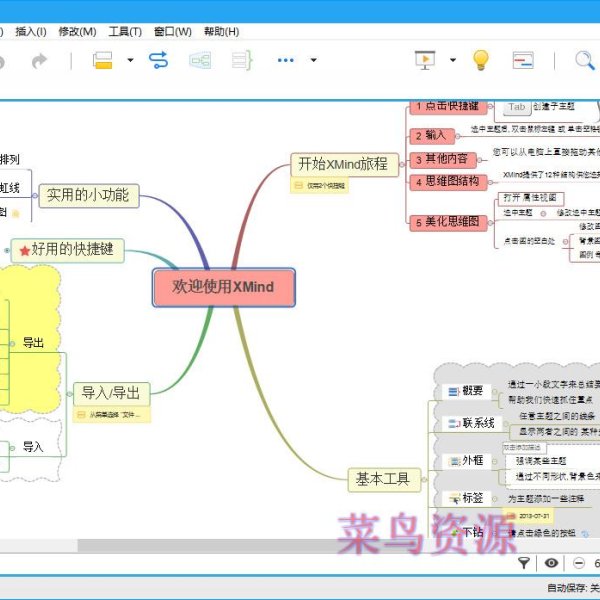Open dropdown arrow next to three-dots icon
Viewport: 600px width, 600px height.
point(314,60)
